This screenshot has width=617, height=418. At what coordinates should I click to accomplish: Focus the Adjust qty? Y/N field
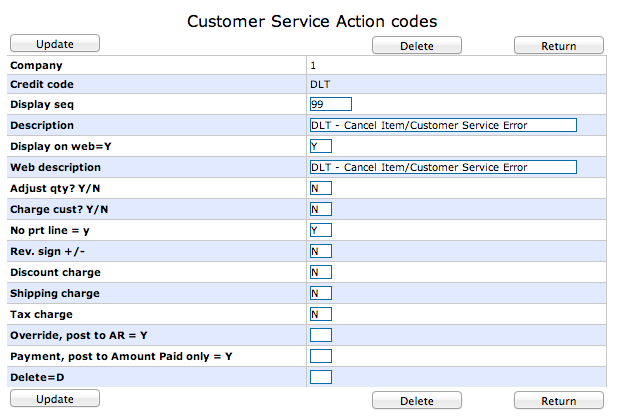click(x=320, y=188)
